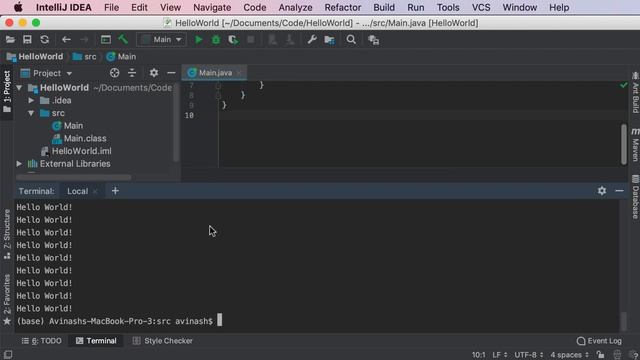The width and height of the screenshot is (640, 360).
Task: Click the 10:1 caret position indicator
Action: coord(479,355)
